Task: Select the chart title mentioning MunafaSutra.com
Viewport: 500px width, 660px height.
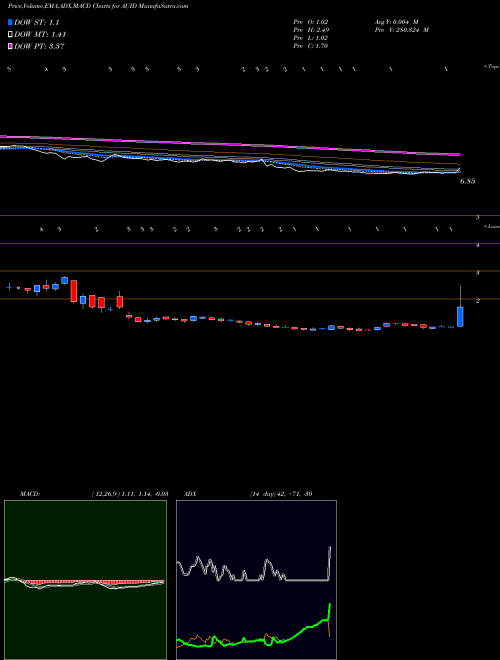Action: coord(98,6)
